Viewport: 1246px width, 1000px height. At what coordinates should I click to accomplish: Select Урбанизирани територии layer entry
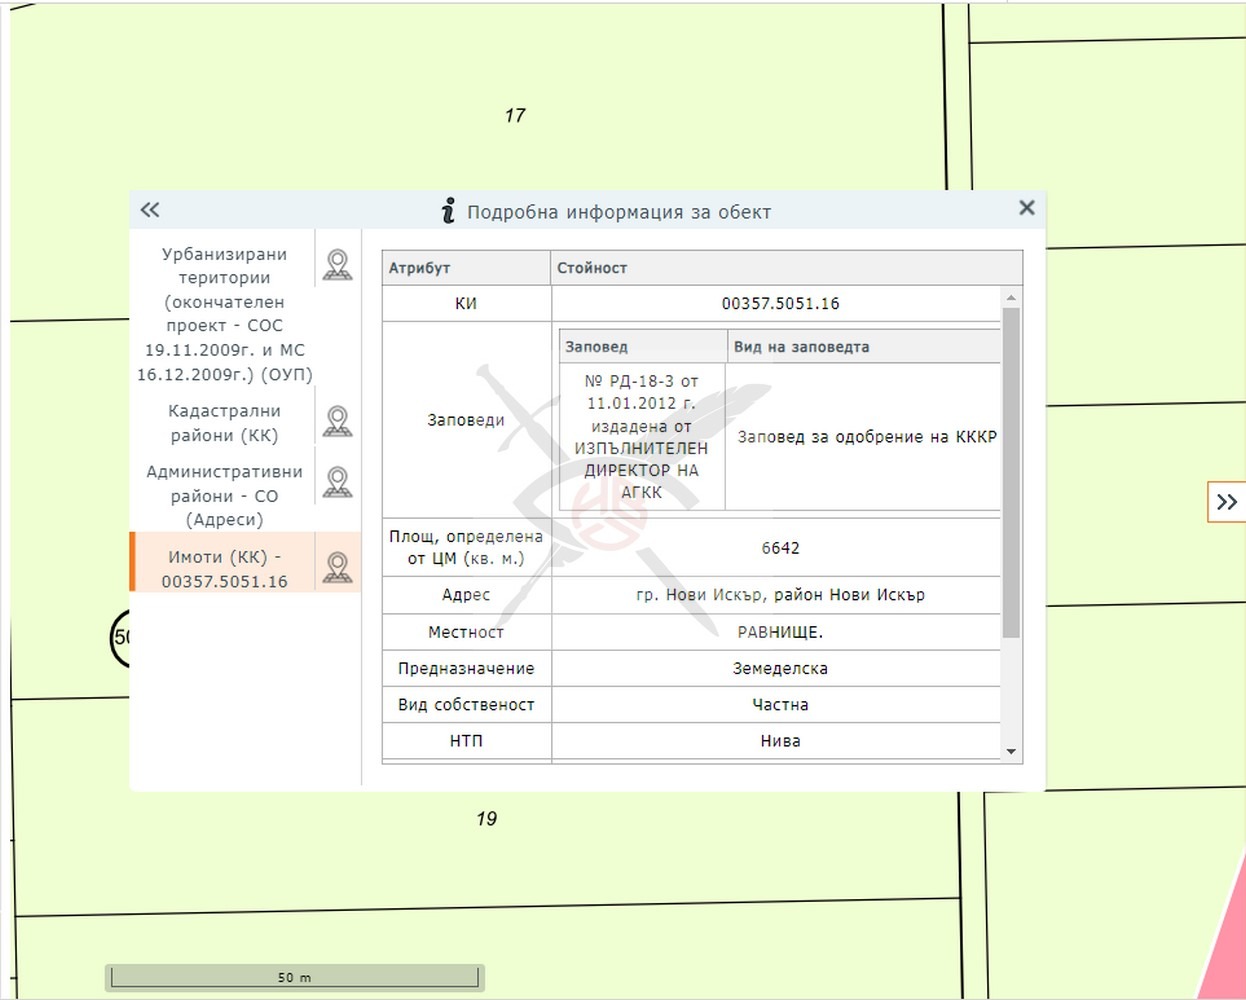(224, 314)
